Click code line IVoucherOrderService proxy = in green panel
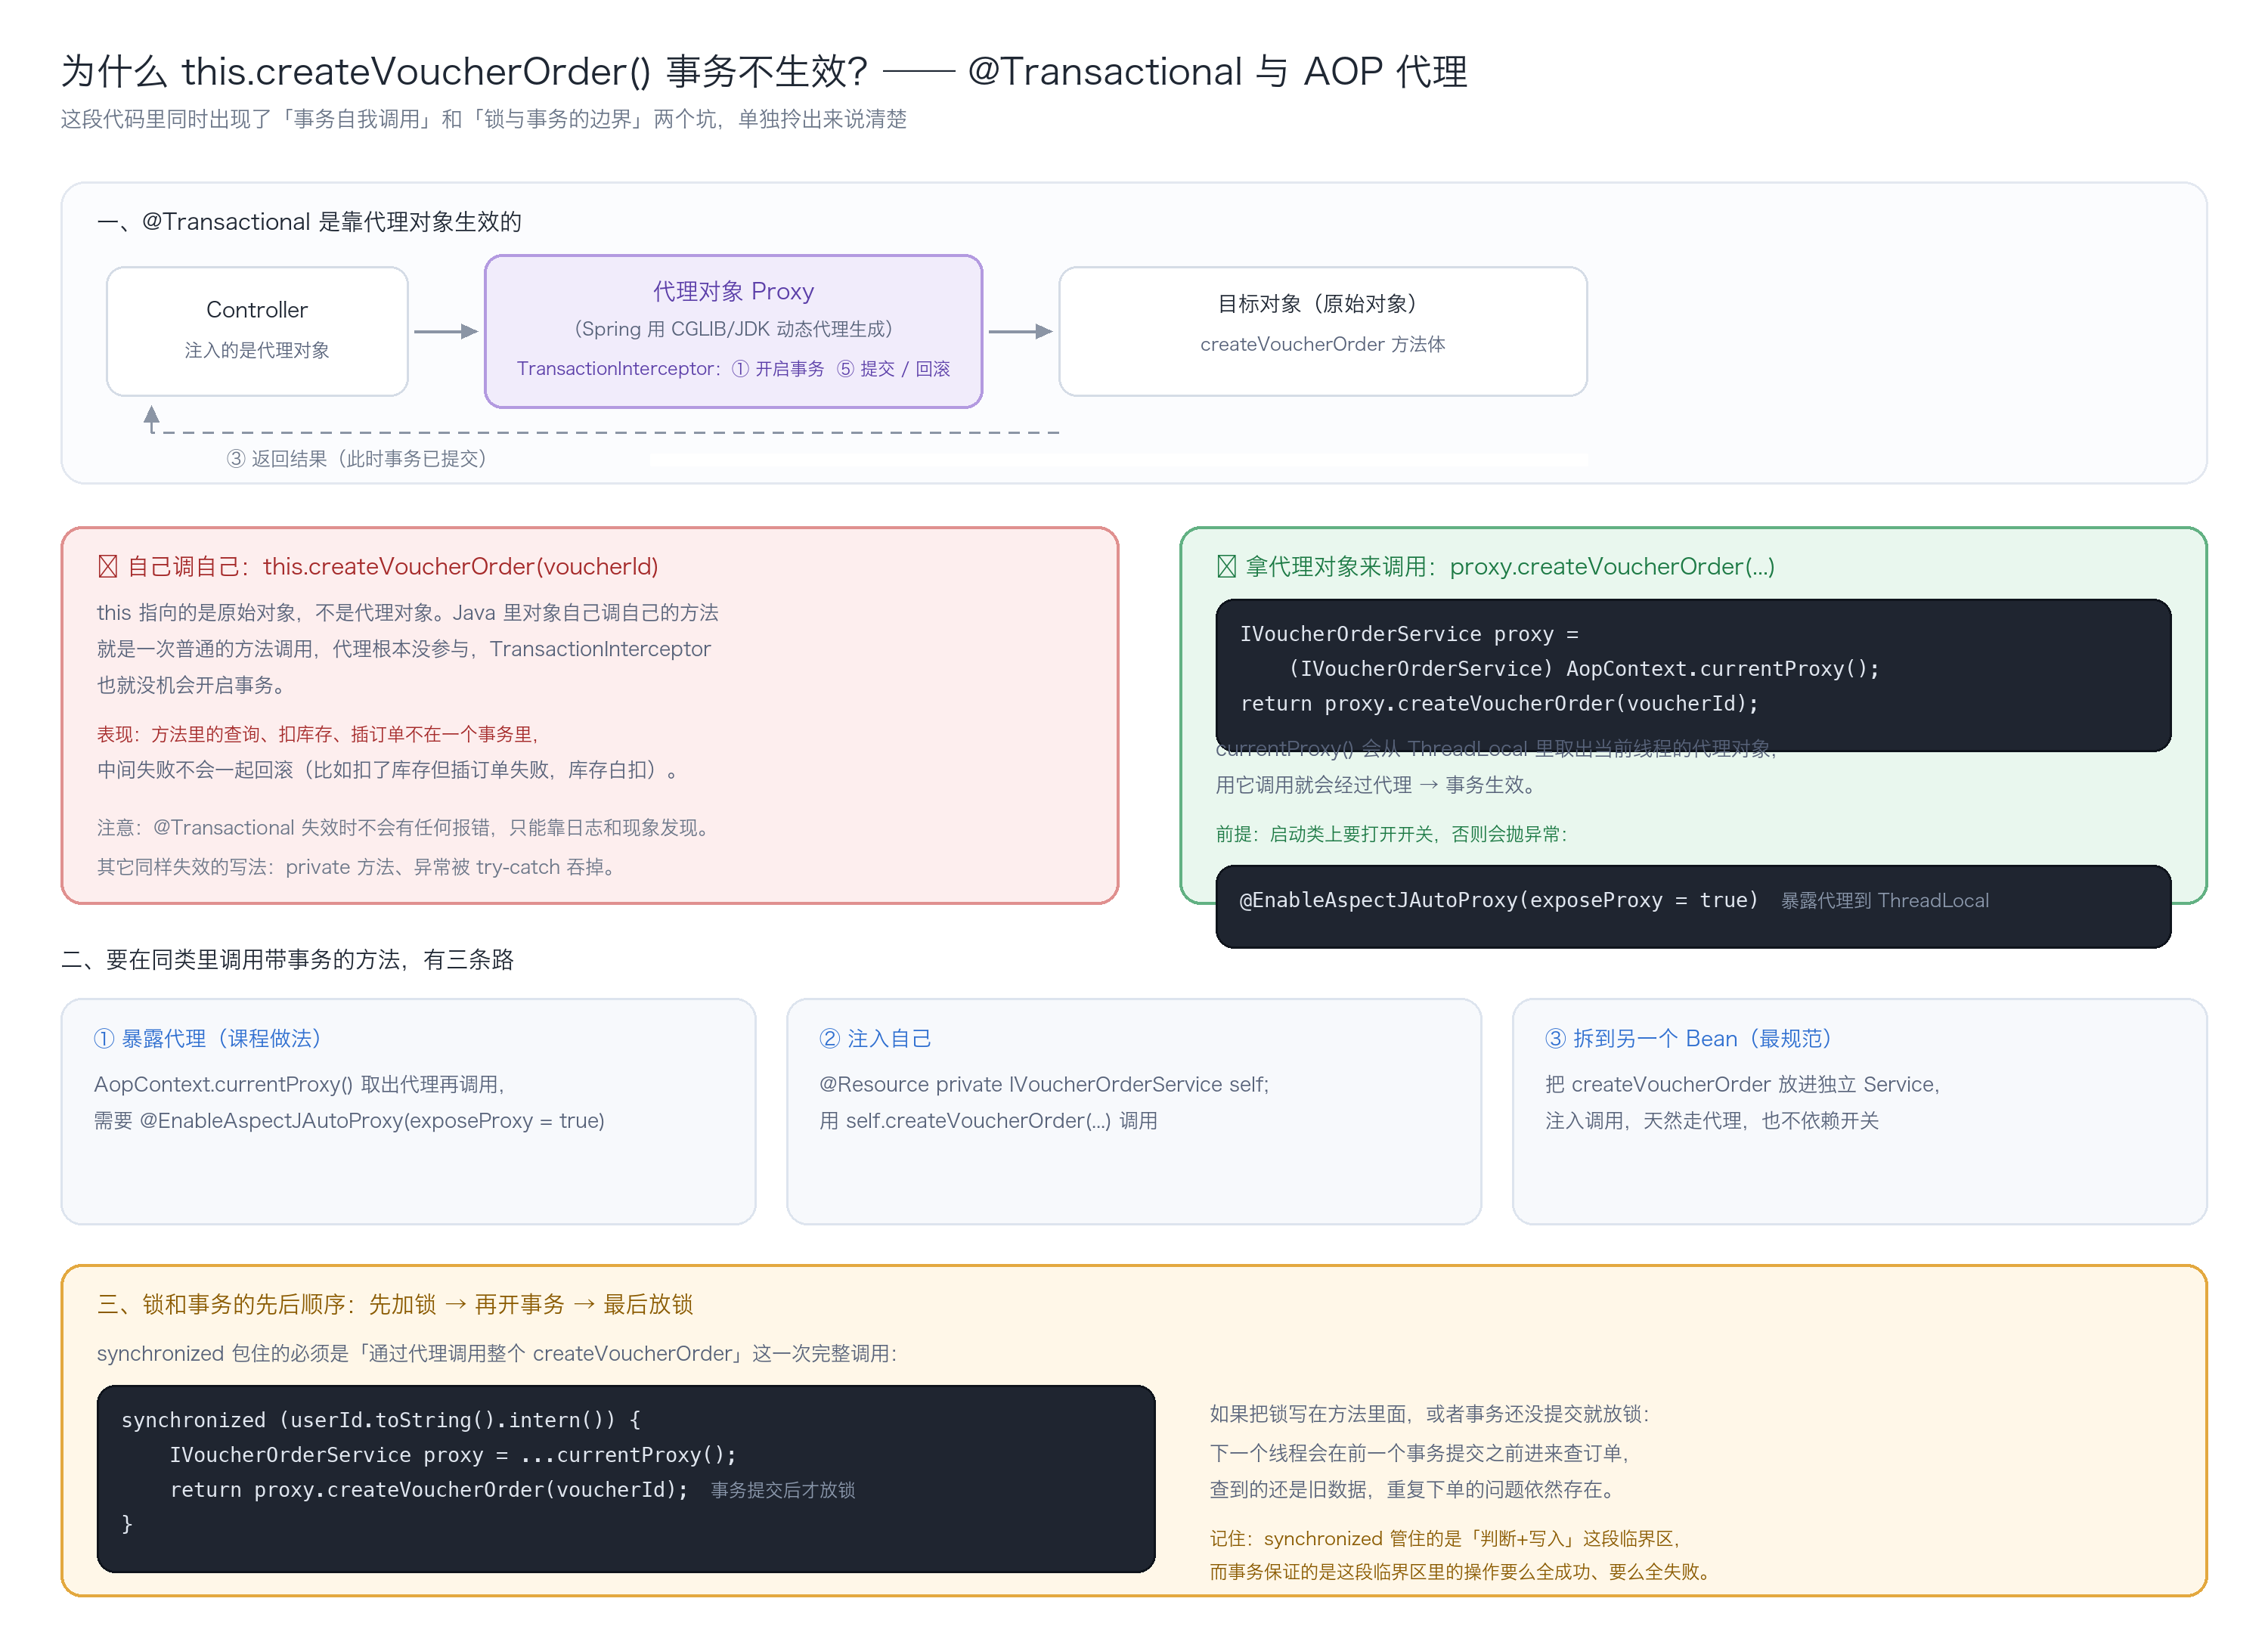This screenshot has width=2268, height=1648. pos(1409,634)
